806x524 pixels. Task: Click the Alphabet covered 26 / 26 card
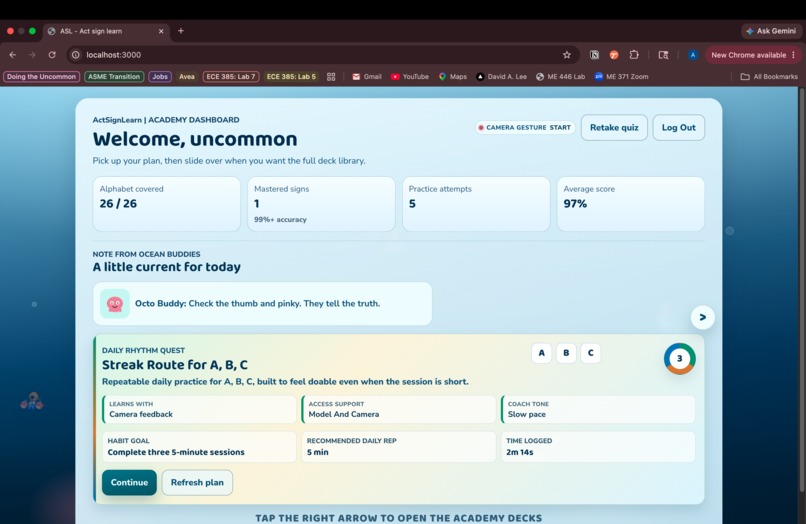(x=167, y=204)
